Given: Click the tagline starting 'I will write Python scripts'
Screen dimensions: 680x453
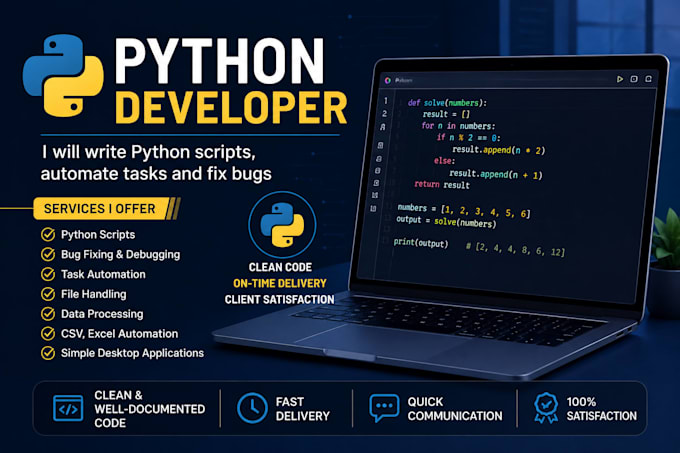Looking at the screenshot, I should 156,163.
